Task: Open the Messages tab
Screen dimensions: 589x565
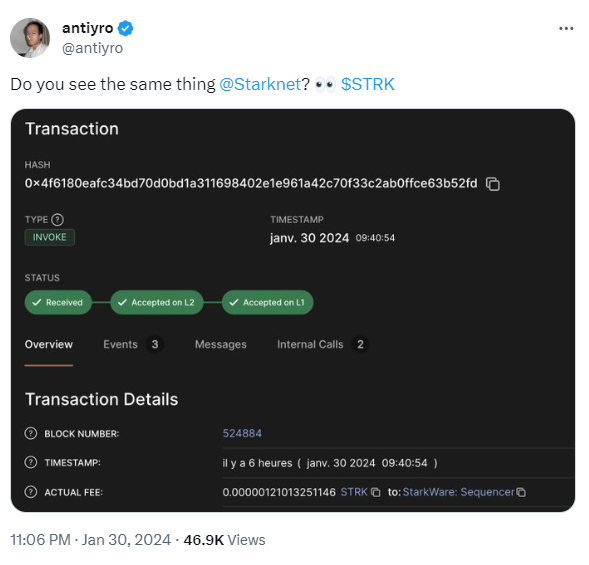Action: [221, 344]
